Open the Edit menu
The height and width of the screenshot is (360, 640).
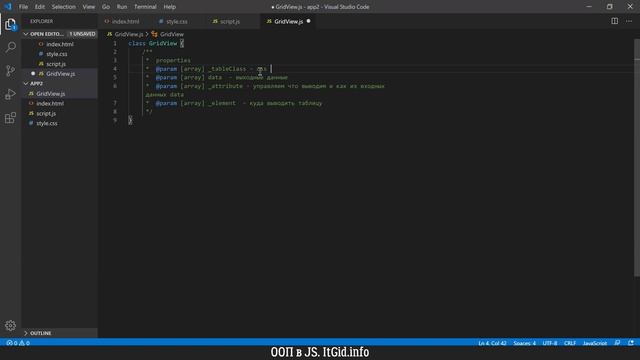40,7
